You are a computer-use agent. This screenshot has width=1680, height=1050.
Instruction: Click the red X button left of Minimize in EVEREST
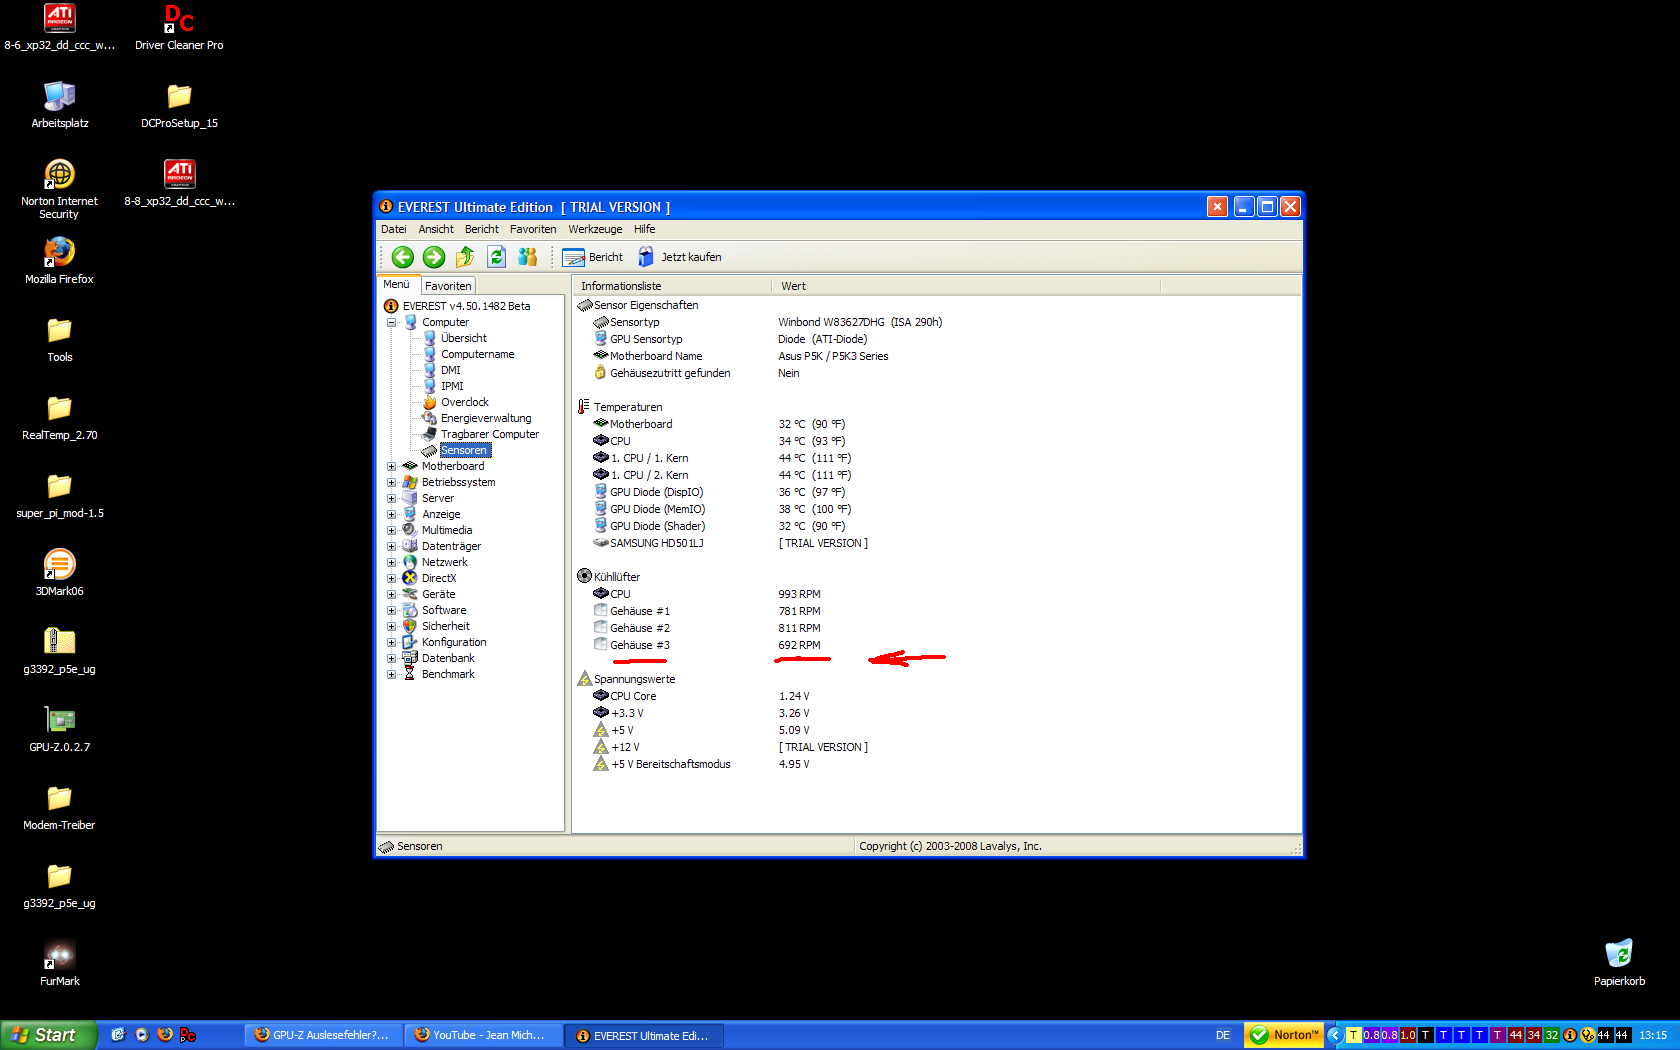pos(1217,207)
